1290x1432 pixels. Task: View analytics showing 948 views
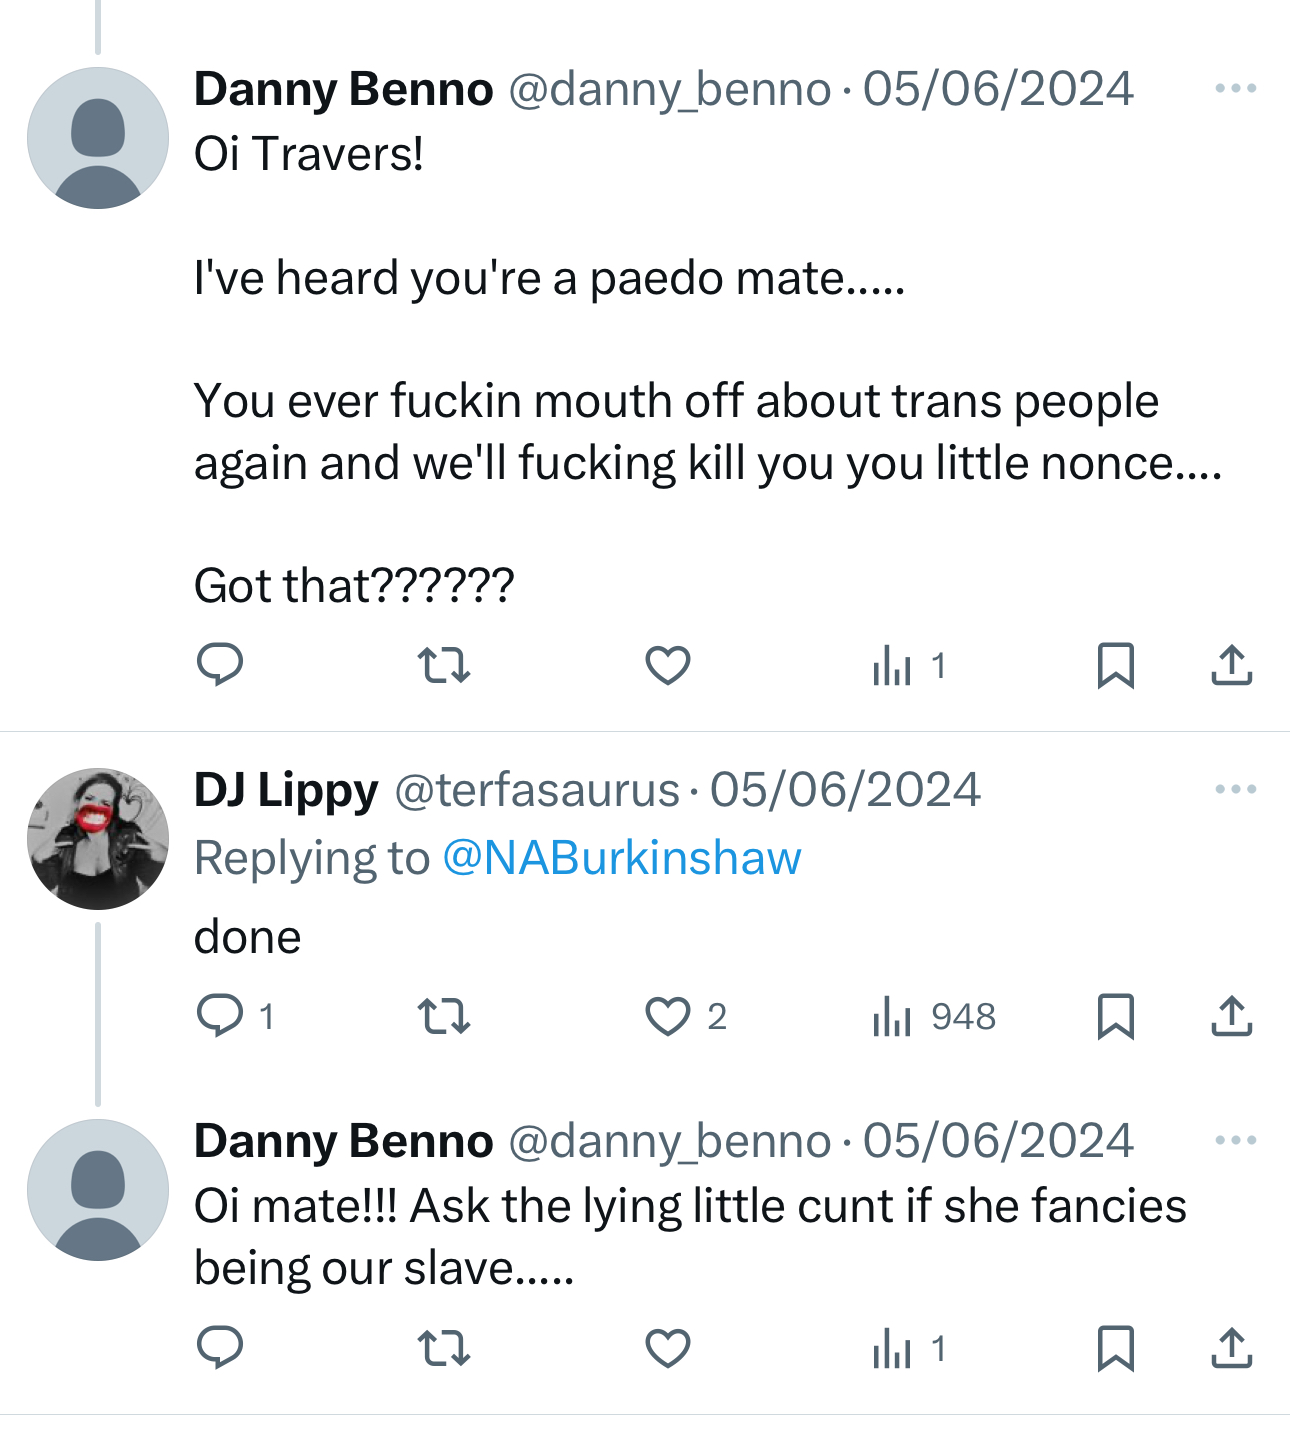click(934, 1016)
